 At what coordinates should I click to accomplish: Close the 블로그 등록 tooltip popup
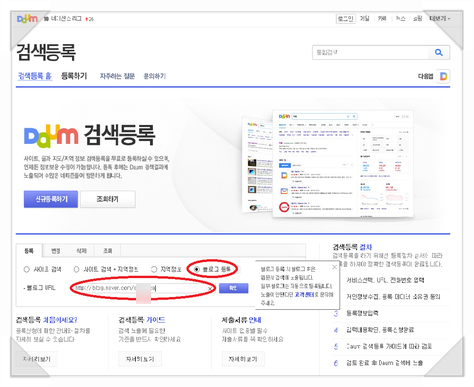point(334,267)
